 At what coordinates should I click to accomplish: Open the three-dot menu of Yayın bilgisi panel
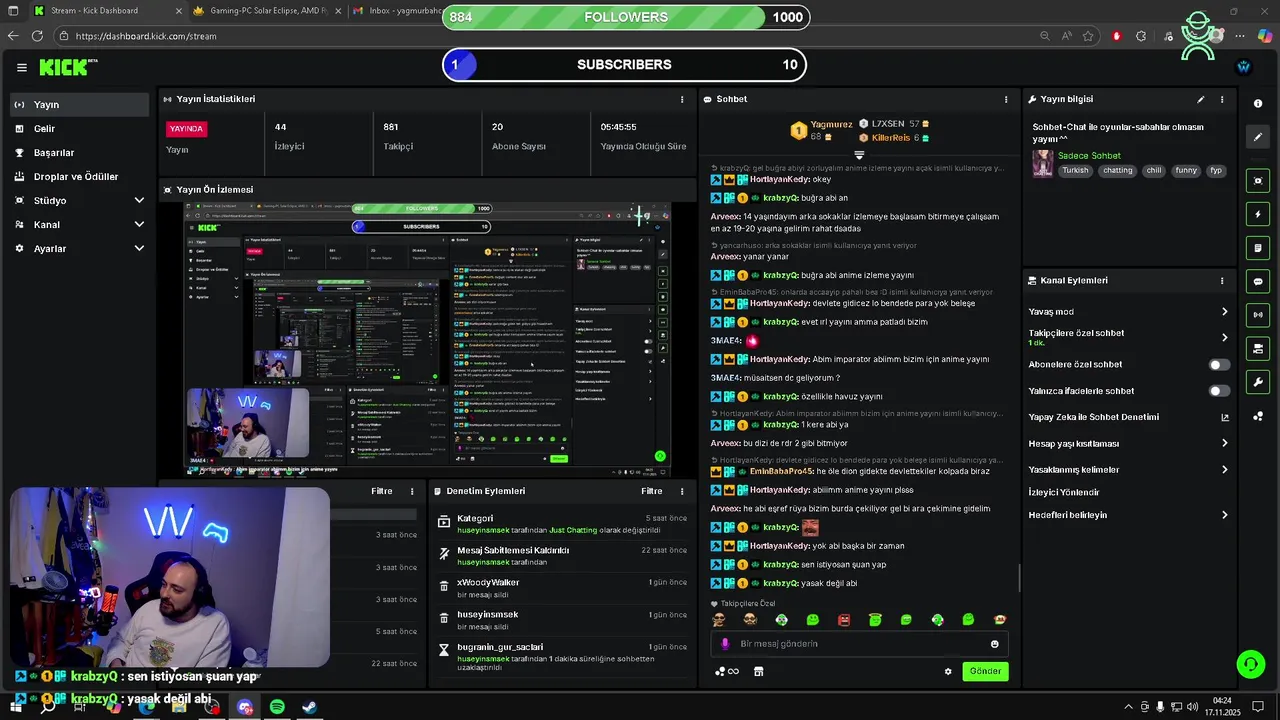(1222, 99)
